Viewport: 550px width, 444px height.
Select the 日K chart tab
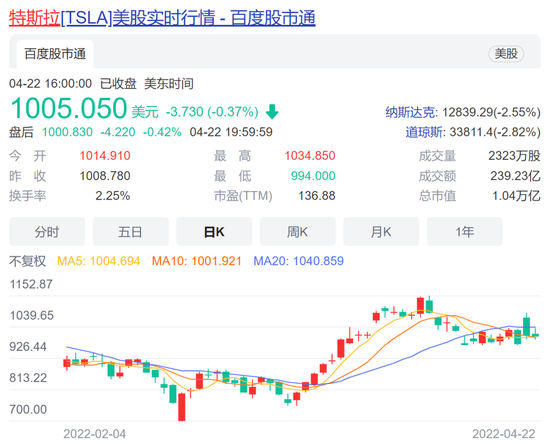(214, 231)
